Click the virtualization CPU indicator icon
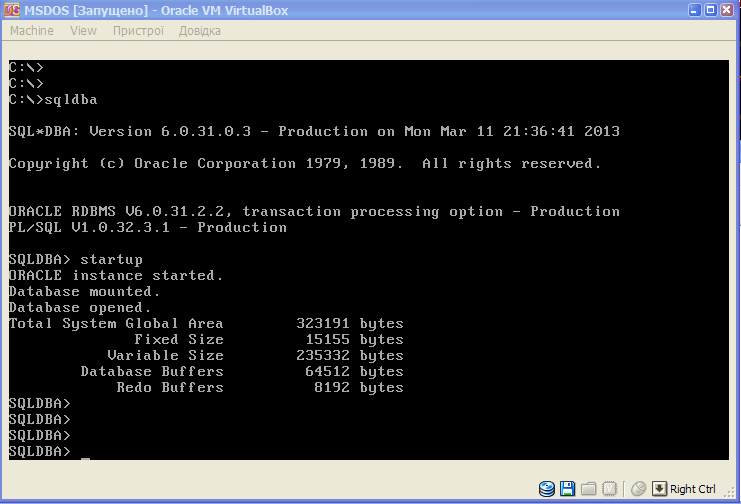Image resolution: width=741 pixels, height=504 pixels. click(x=610, y=488)
